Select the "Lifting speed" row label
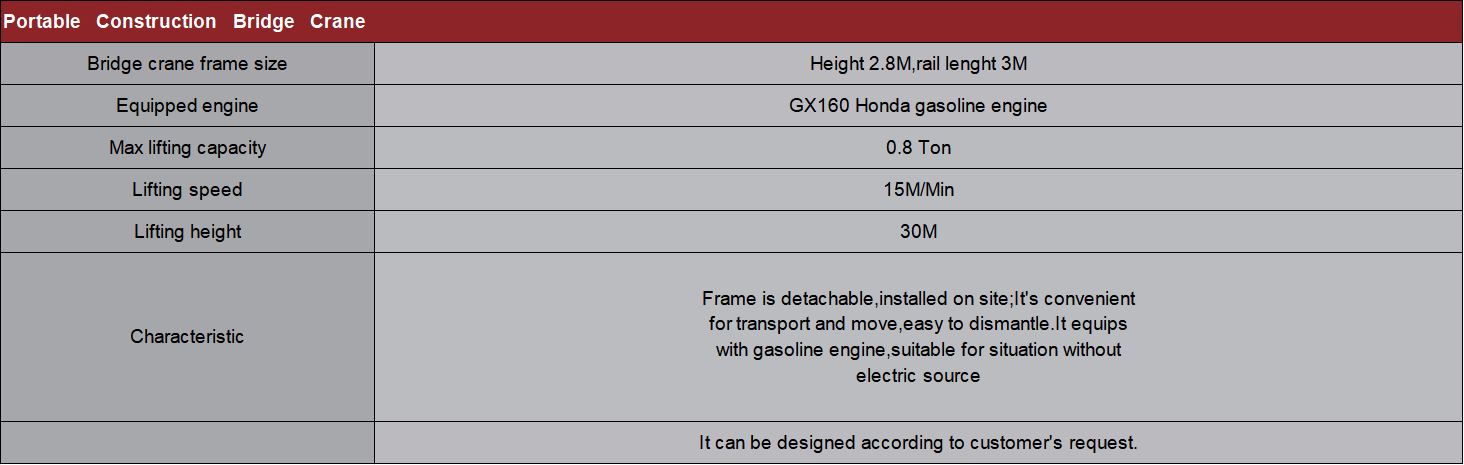The width and height of the screenshot is (1464, 465). 187,190
